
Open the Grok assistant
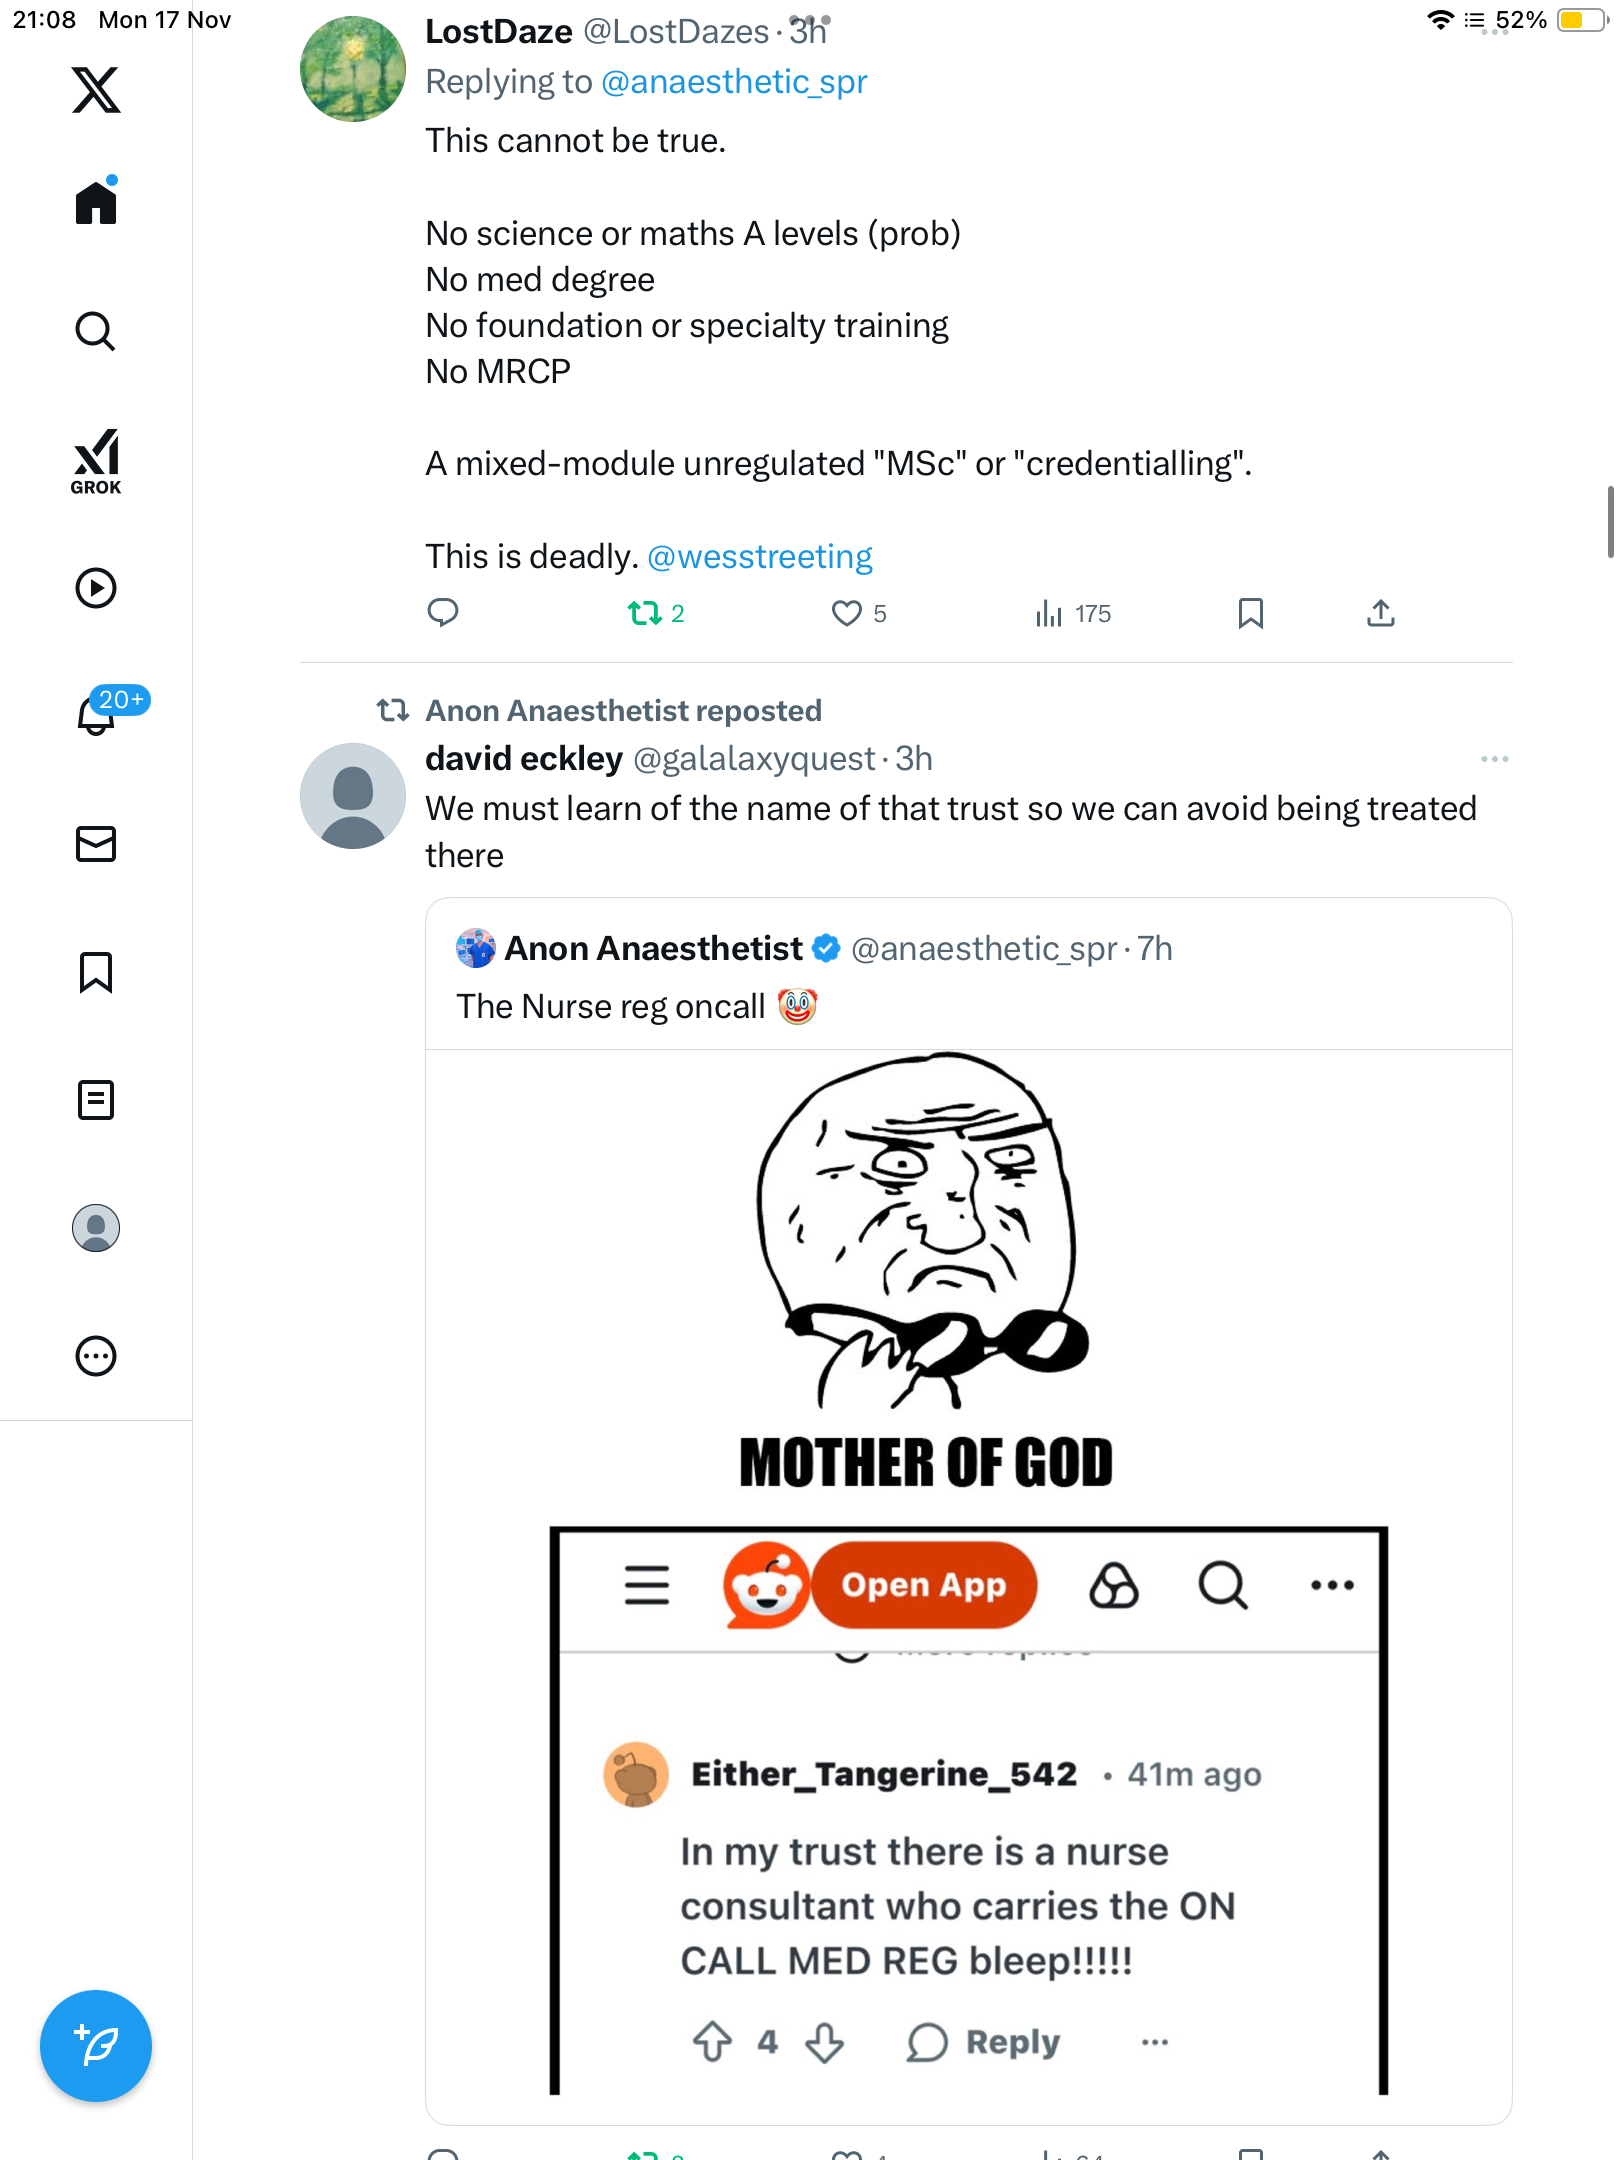(x=96, y=461)
